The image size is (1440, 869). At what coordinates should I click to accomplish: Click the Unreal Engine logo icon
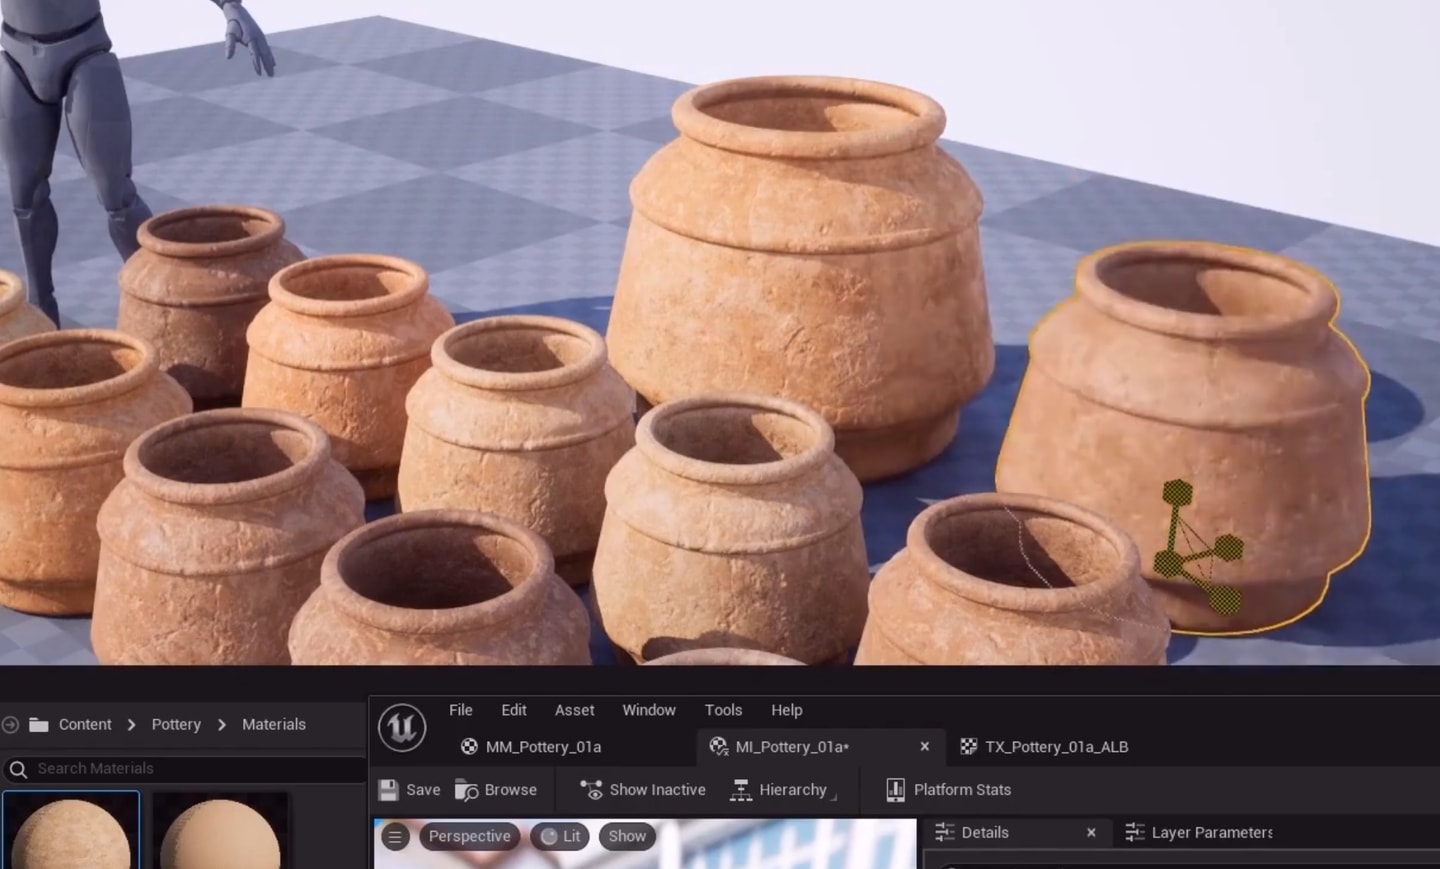(x=402, y=727)
